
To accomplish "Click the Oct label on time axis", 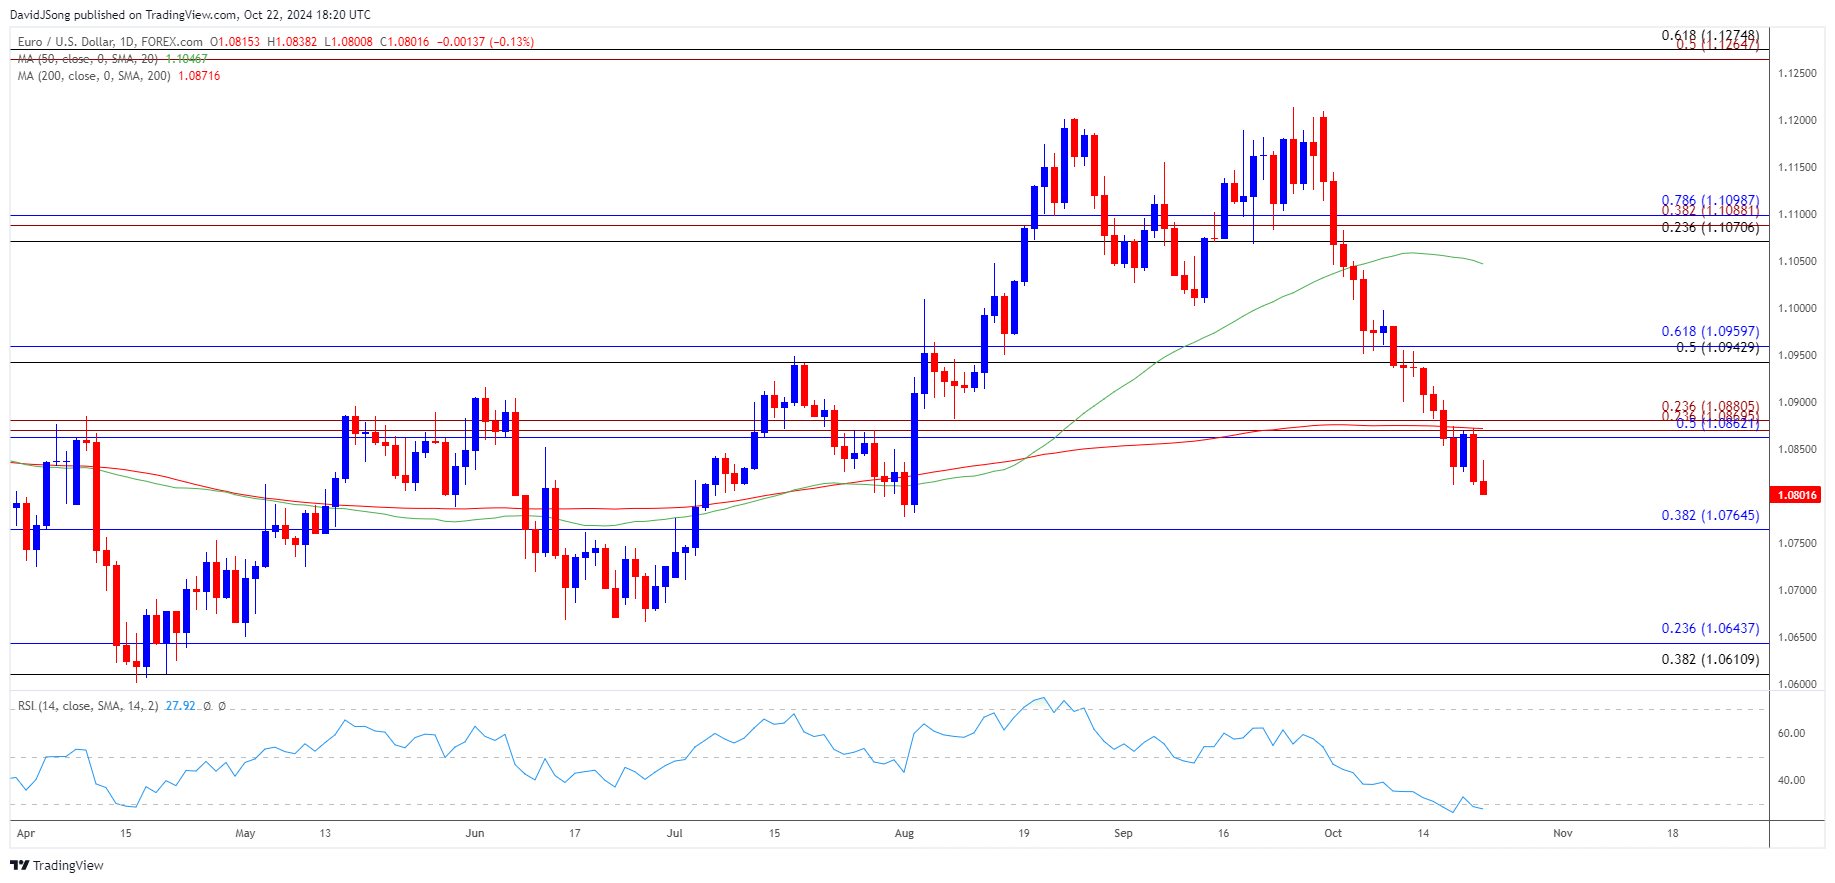I will click(1333, 833).
